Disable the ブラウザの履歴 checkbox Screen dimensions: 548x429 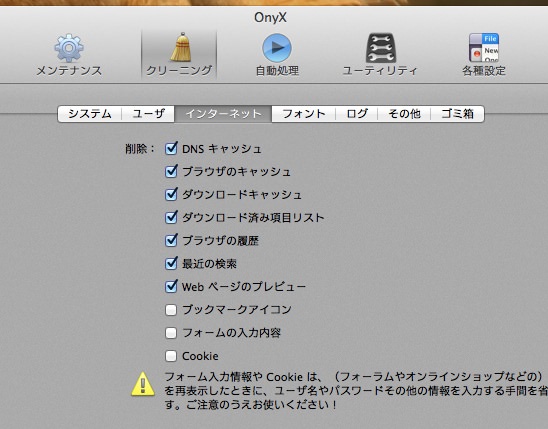pos(171,240)
